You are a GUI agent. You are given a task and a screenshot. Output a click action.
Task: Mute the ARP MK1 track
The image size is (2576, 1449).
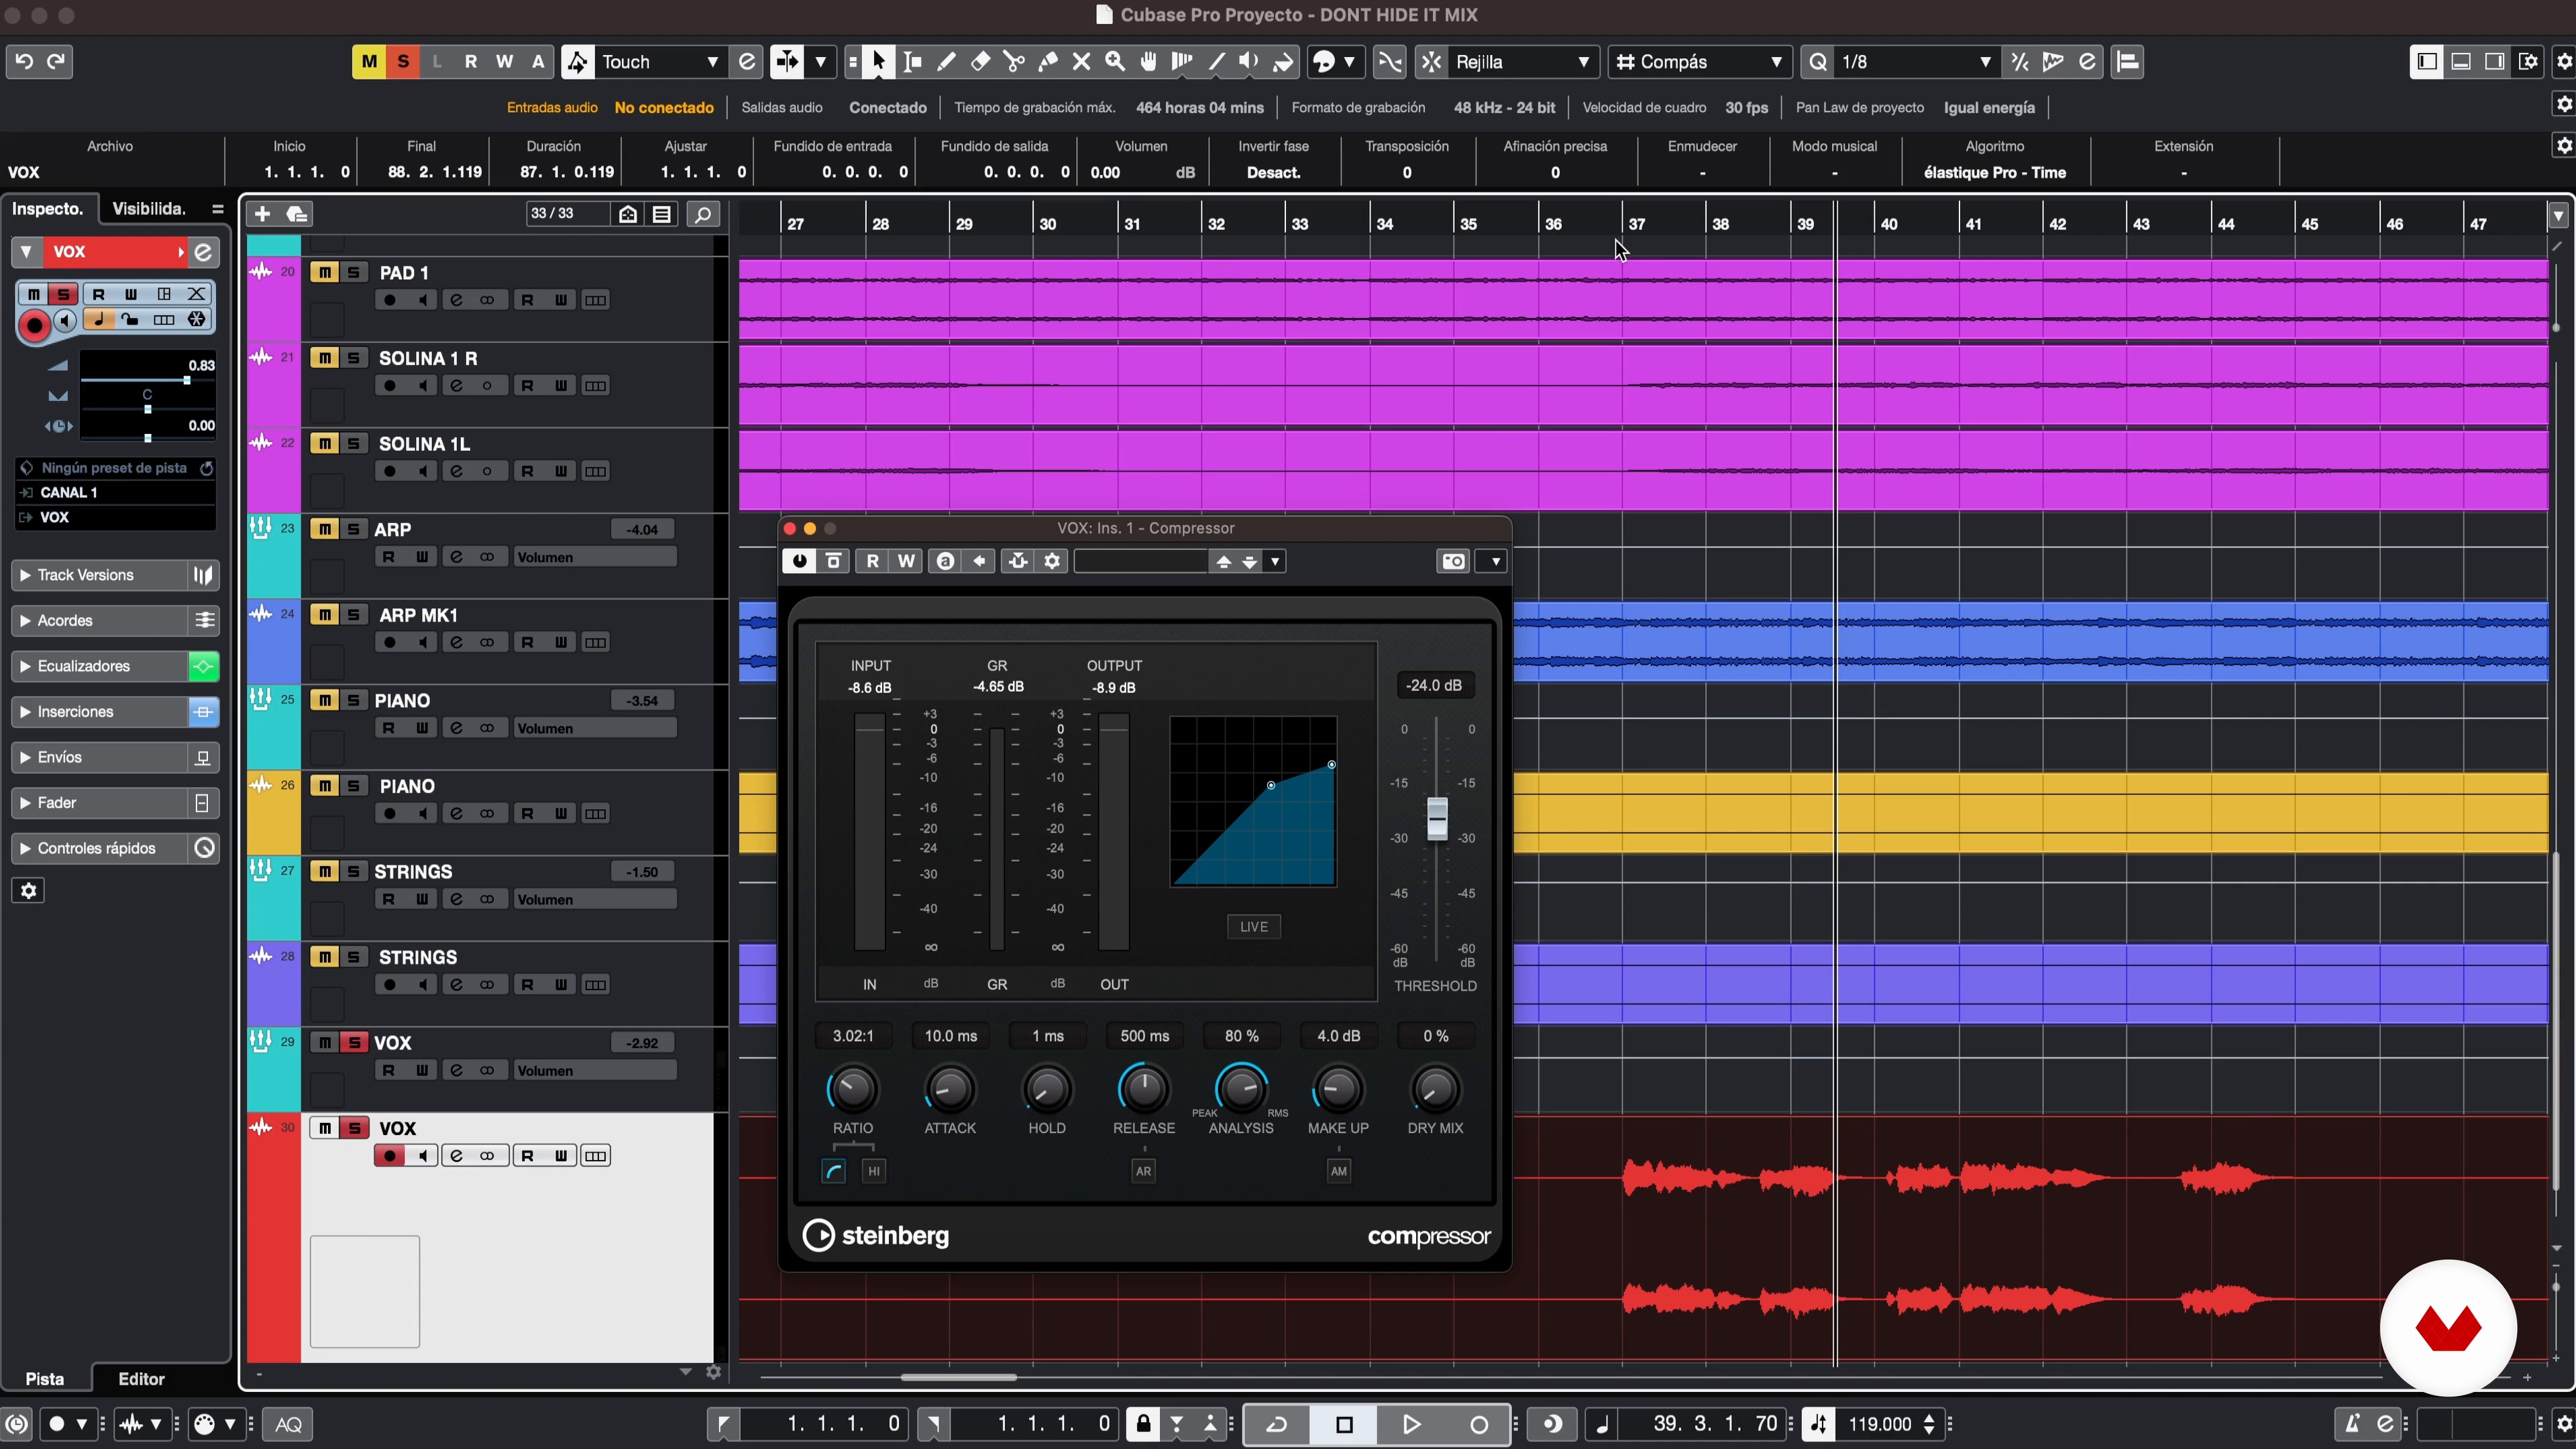(324, 614)
